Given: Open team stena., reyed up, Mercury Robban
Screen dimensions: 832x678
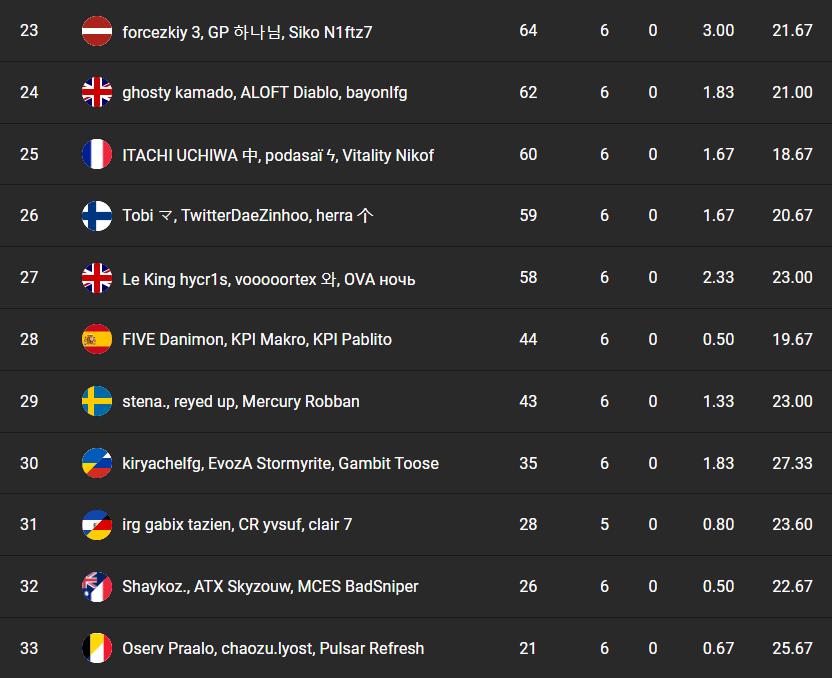Looking at the screenshot, I should point(241,402).
